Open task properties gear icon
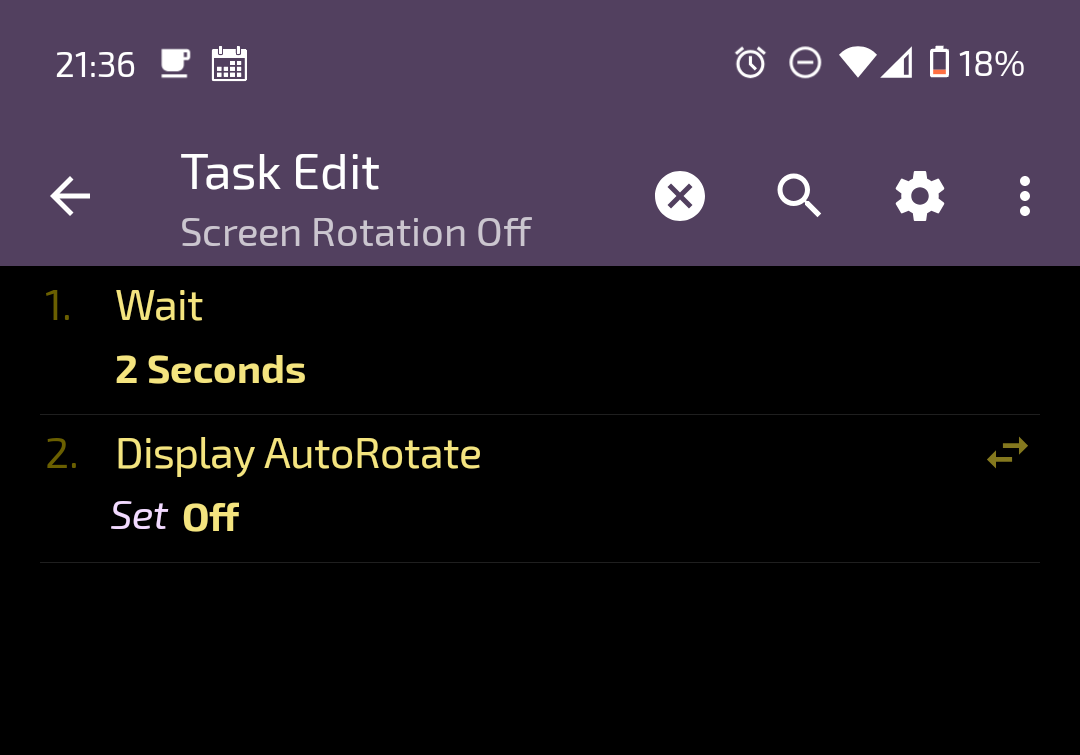This screenshot has height=755, width=1080. point(920,196)
